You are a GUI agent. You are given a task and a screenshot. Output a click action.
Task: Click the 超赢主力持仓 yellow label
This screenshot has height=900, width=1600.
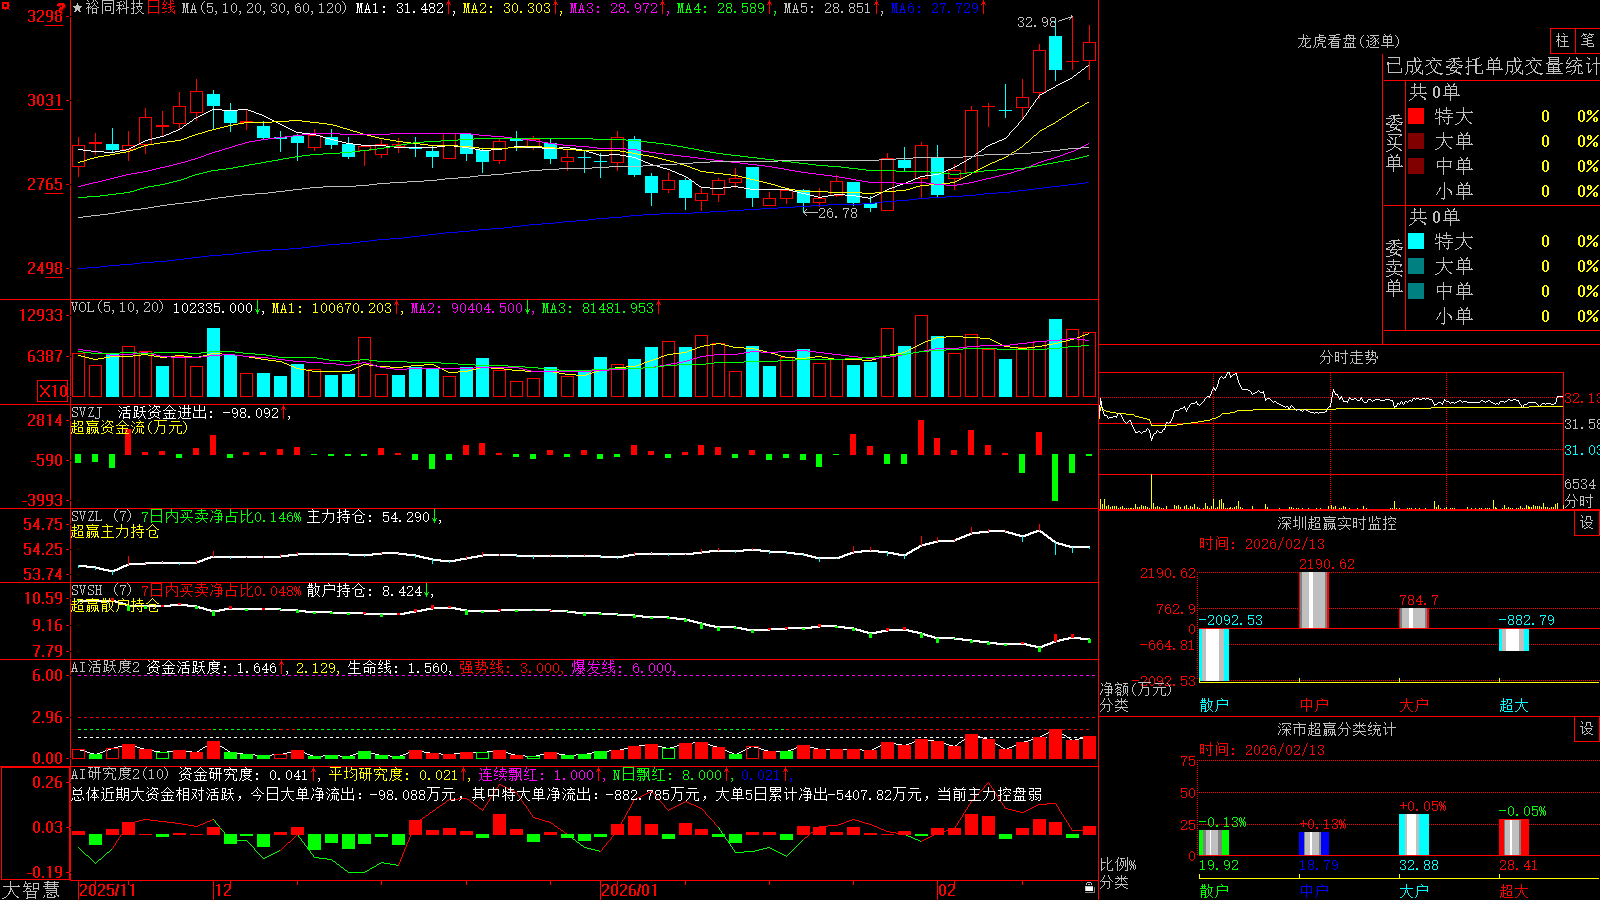115,531
